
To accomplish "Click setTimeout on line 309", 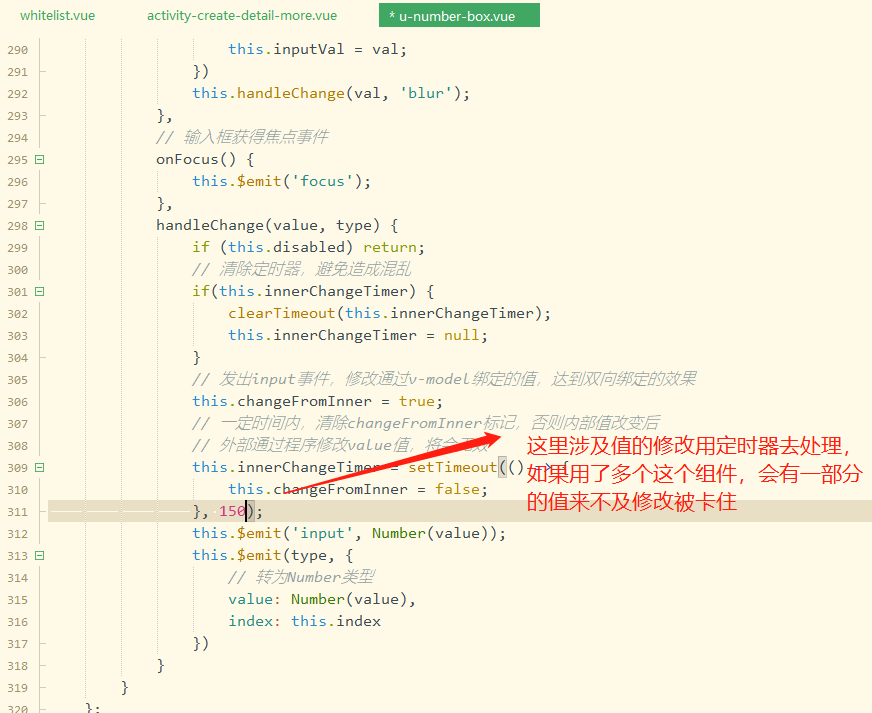I will (x=452, y=467).
